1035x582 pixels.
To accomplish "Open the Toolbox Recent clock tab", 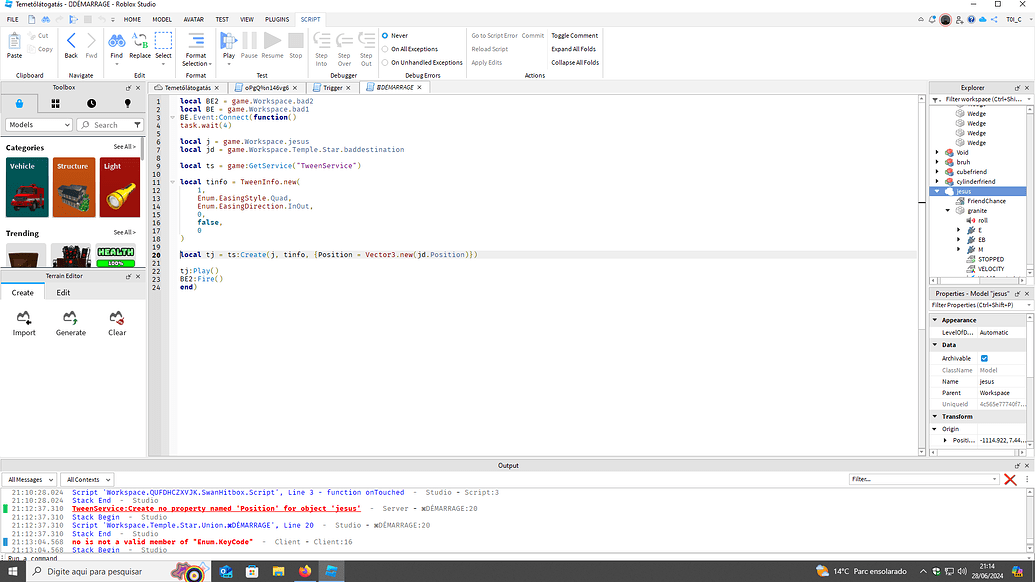I will click(x=91, y=104).
